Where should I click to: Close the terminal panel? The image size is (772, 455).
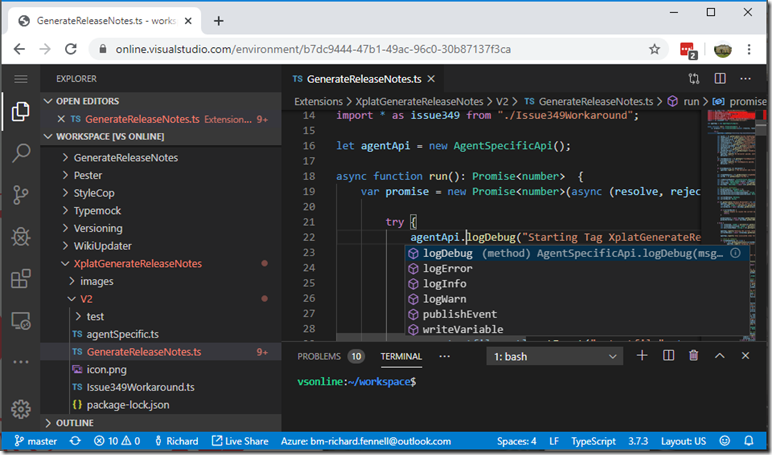(745, 356)
